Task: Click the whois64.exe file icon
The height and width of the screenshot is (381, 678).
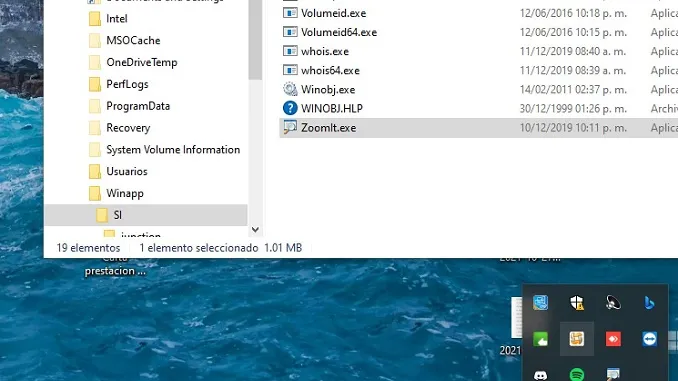Action: [x=290, y=70]
